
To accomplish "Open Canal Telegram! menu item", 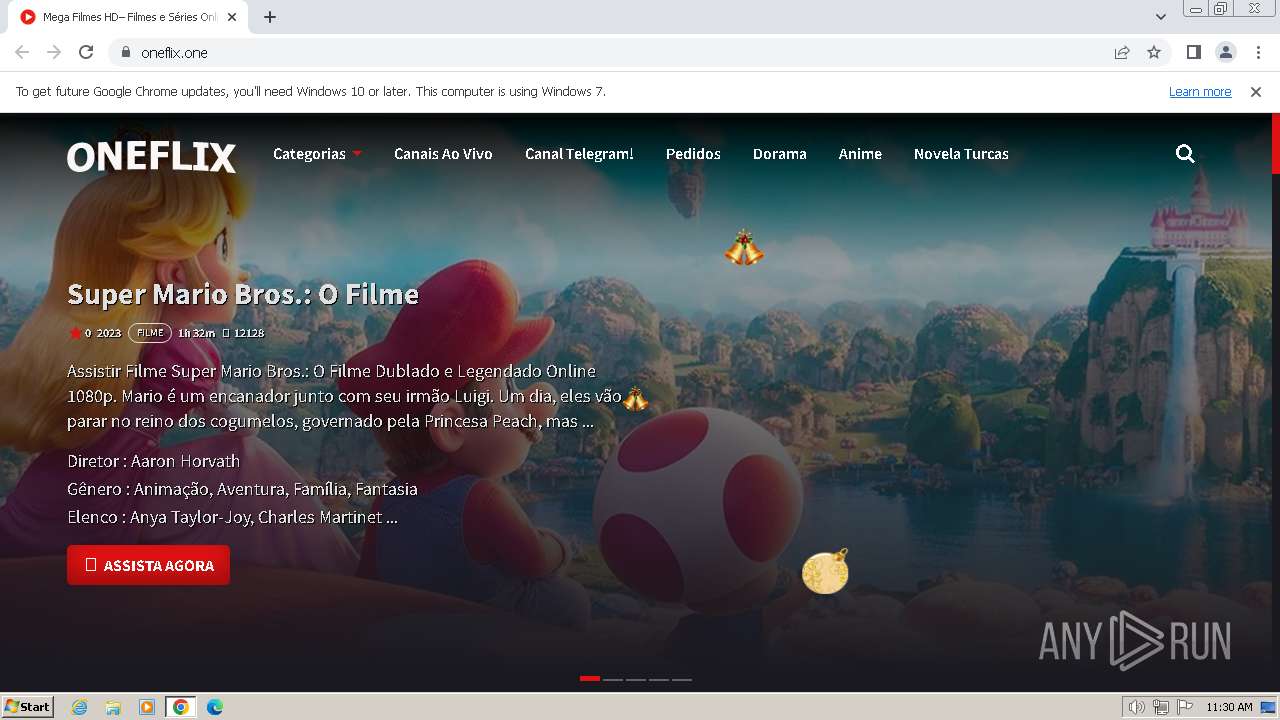I will (x=579, y=154).
